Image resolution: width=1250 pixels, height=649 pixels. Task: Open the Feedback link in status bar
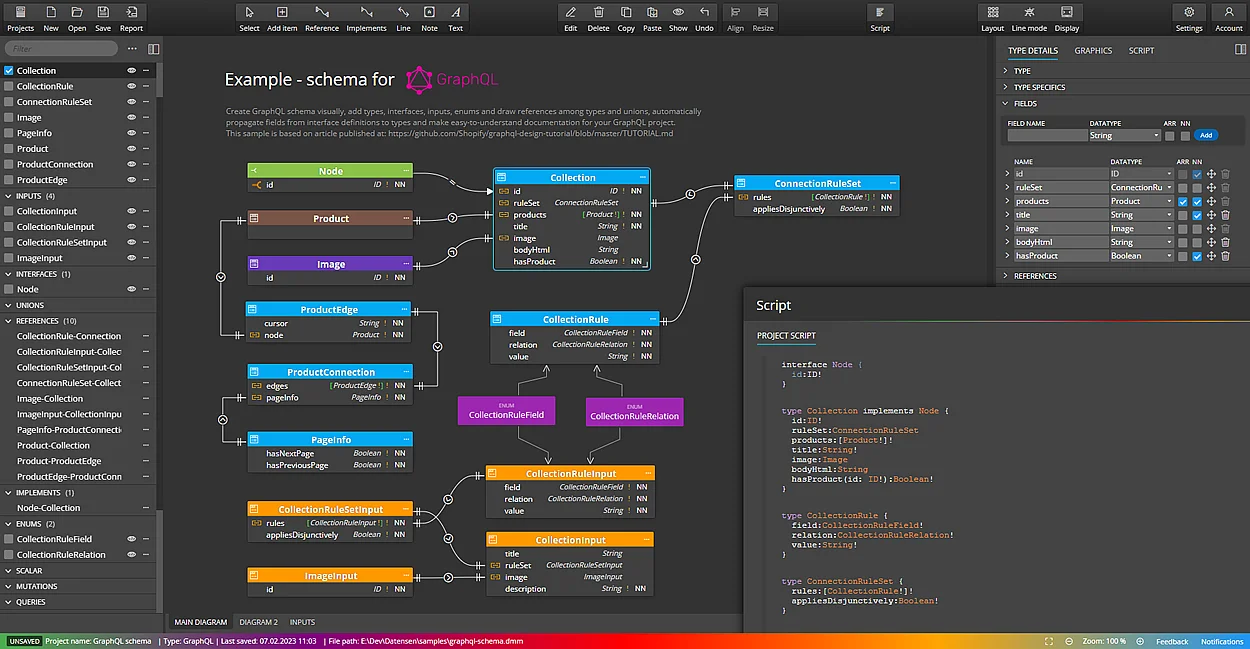click(x=1172, y=641)
